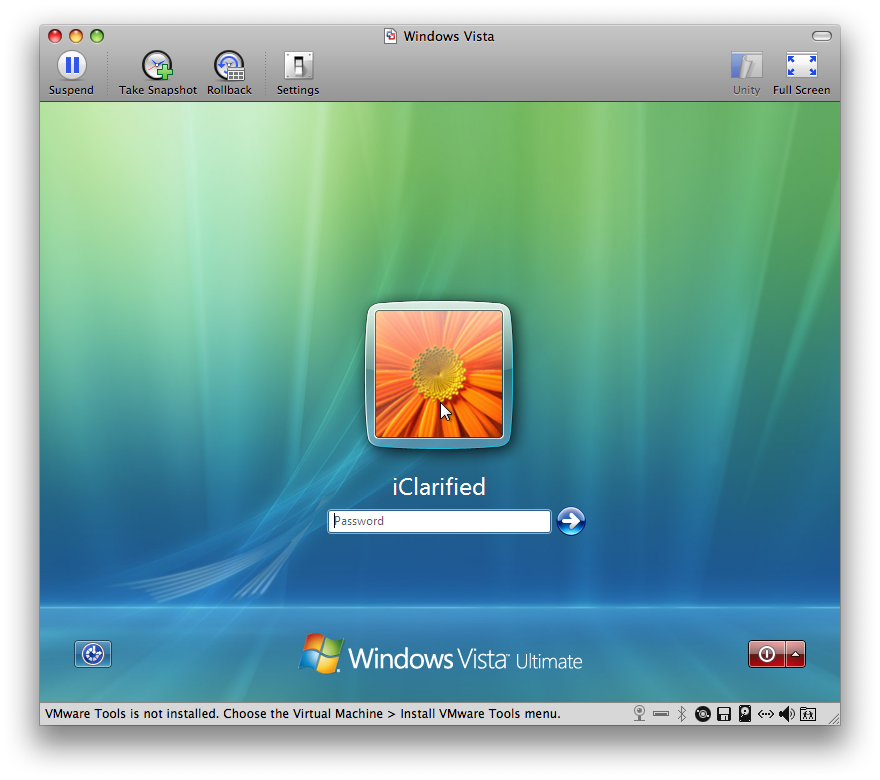Suspend the virtual machine
The height and width of the screenshot is (780, 880).
tap(71, 74)
